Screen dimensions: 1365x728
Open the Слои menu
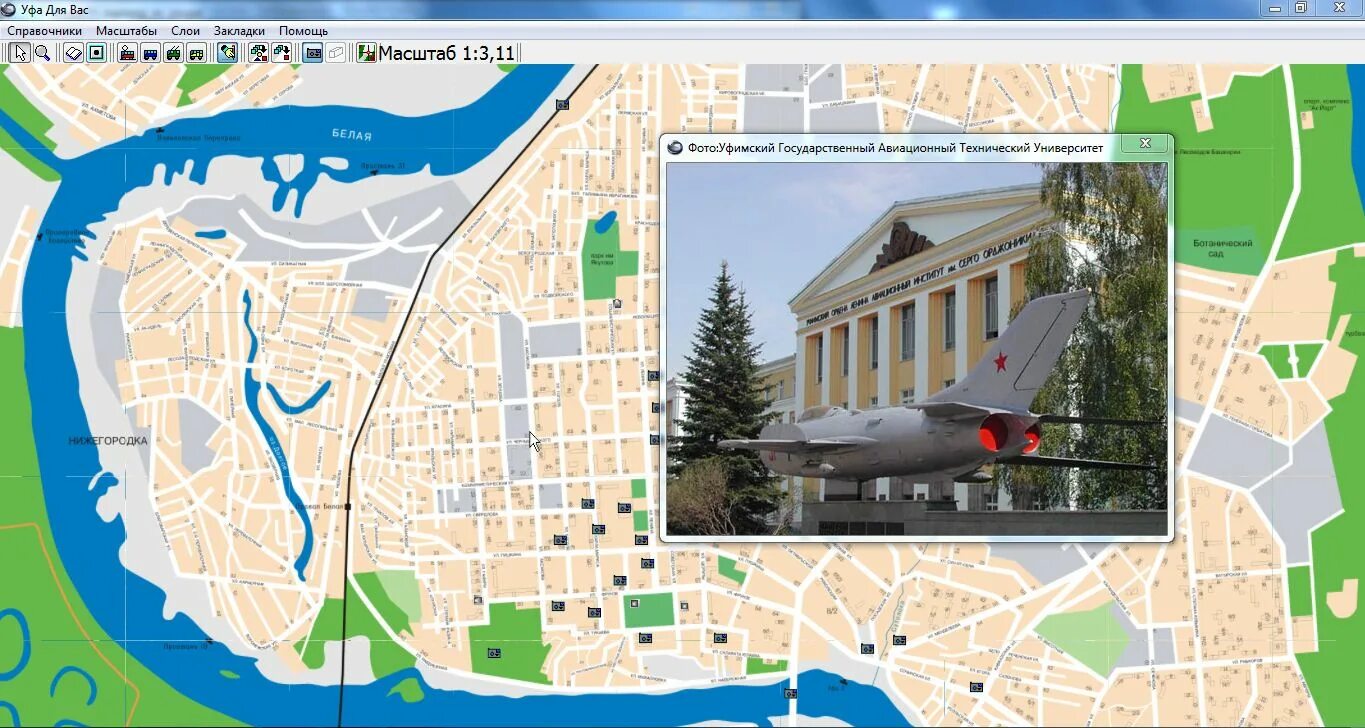(186, 31)
